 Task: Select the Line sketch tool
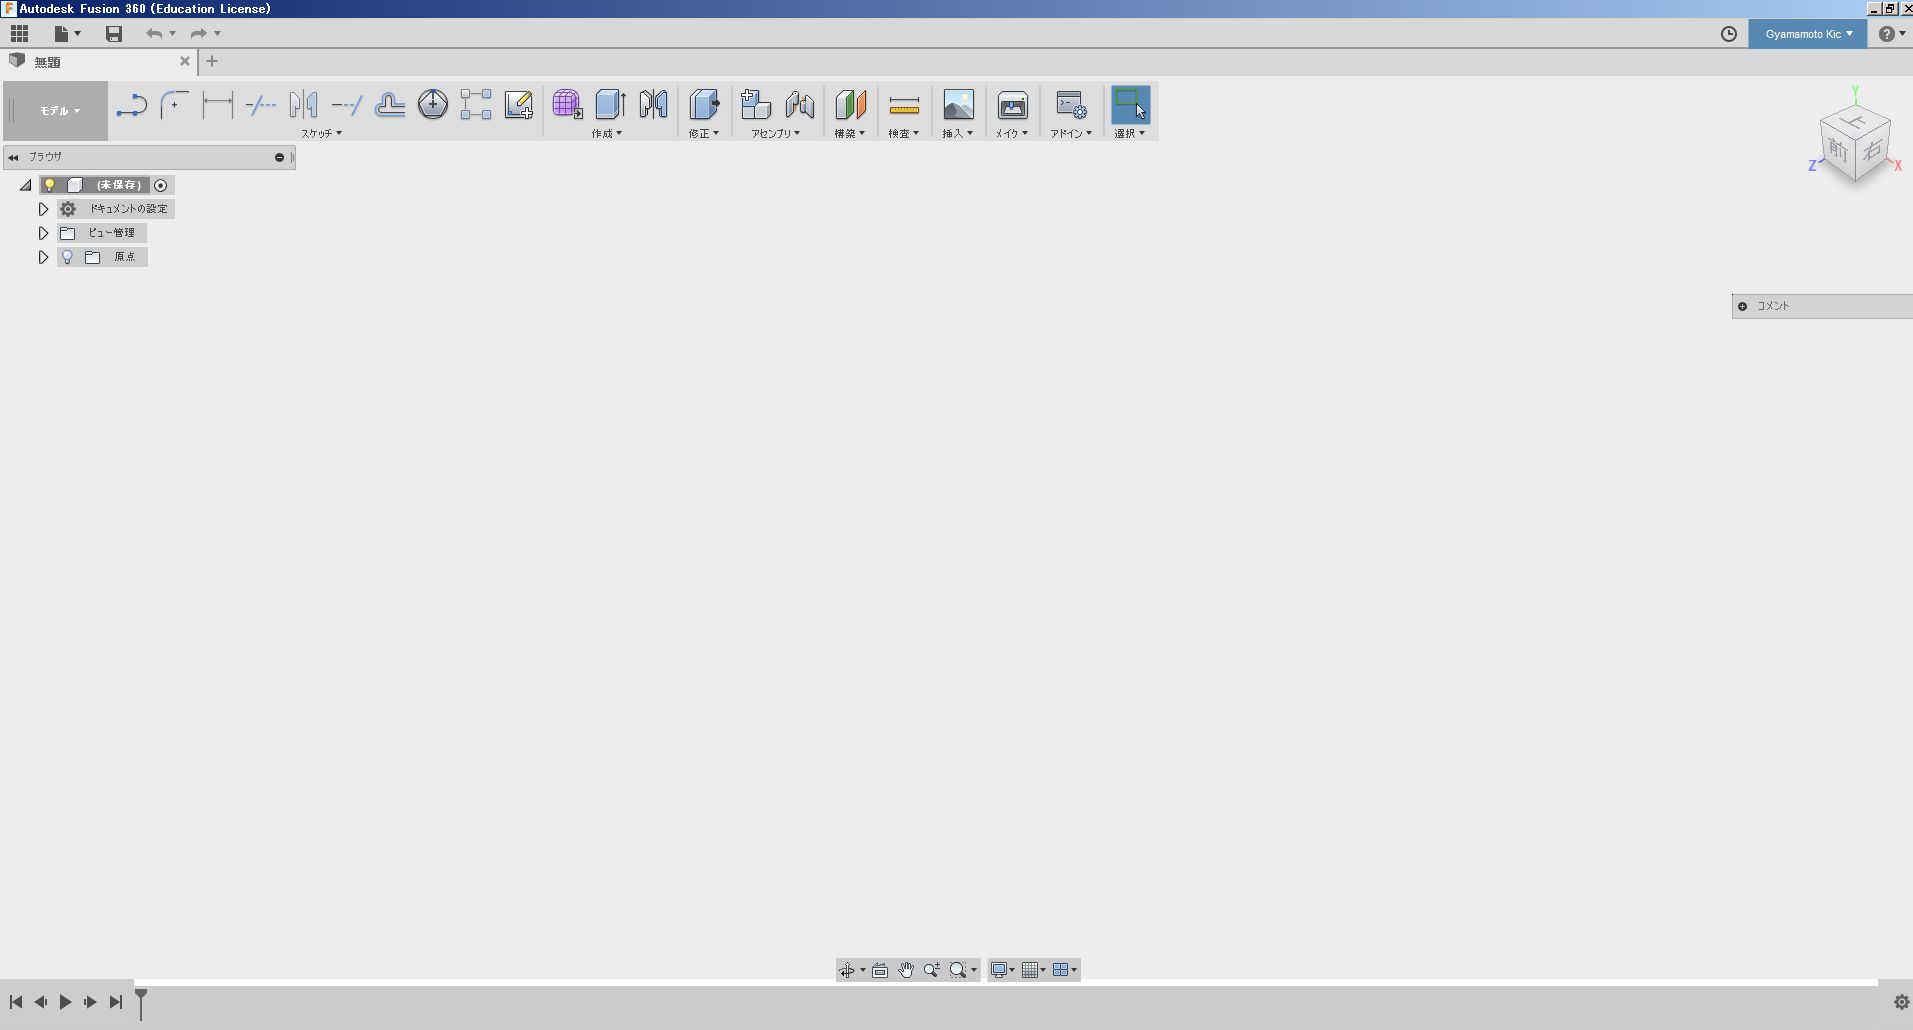click(131, 105)
